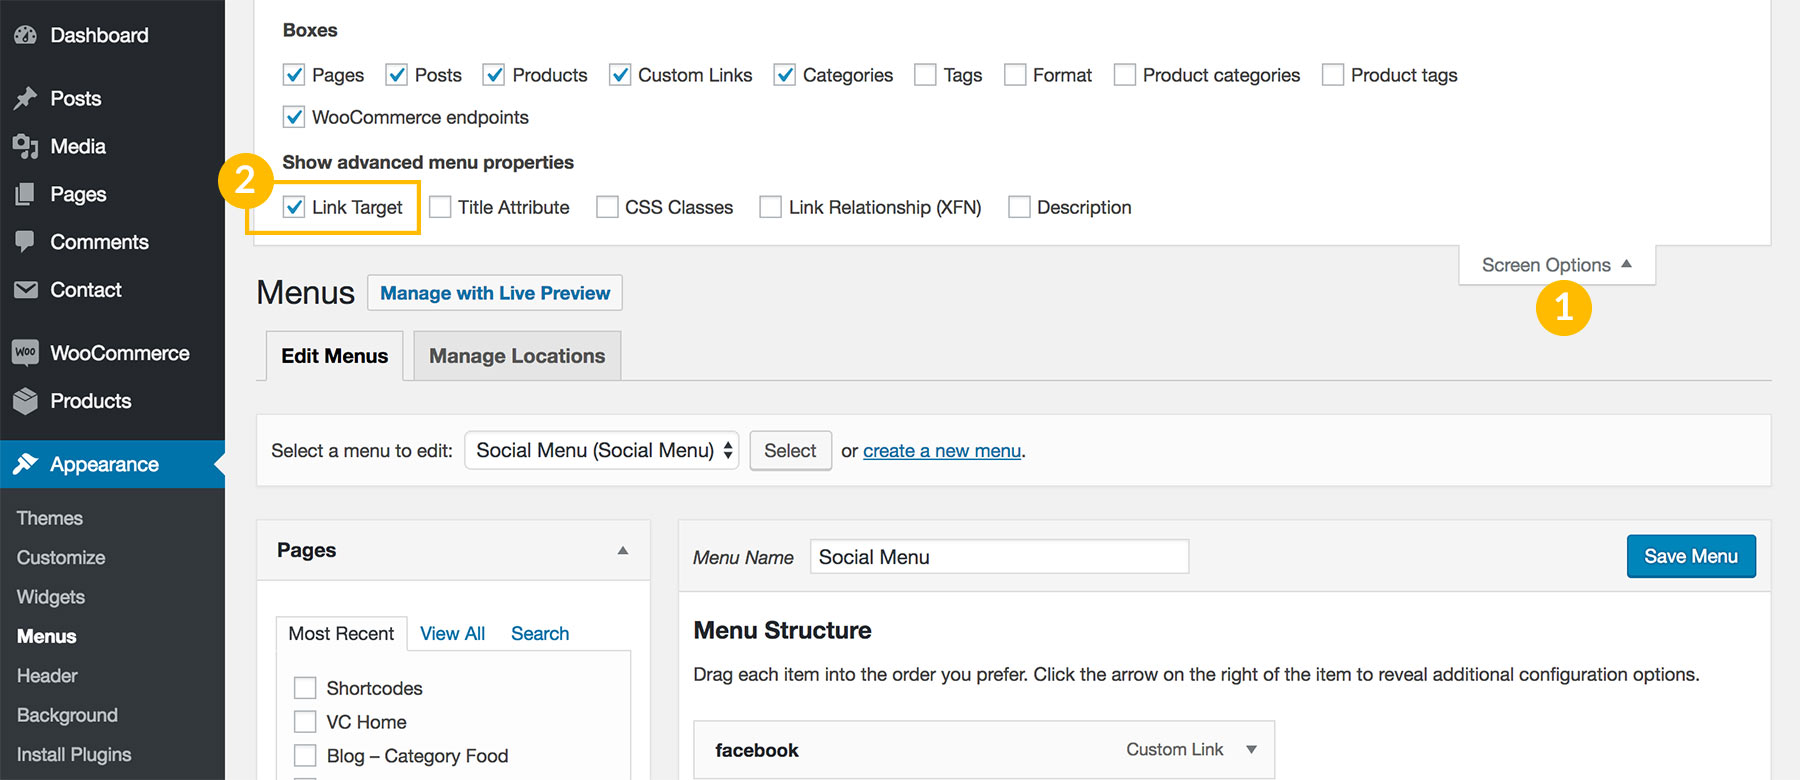Click the Products box icon
This screenshot has height=780, width=1800.
point(26,401)
